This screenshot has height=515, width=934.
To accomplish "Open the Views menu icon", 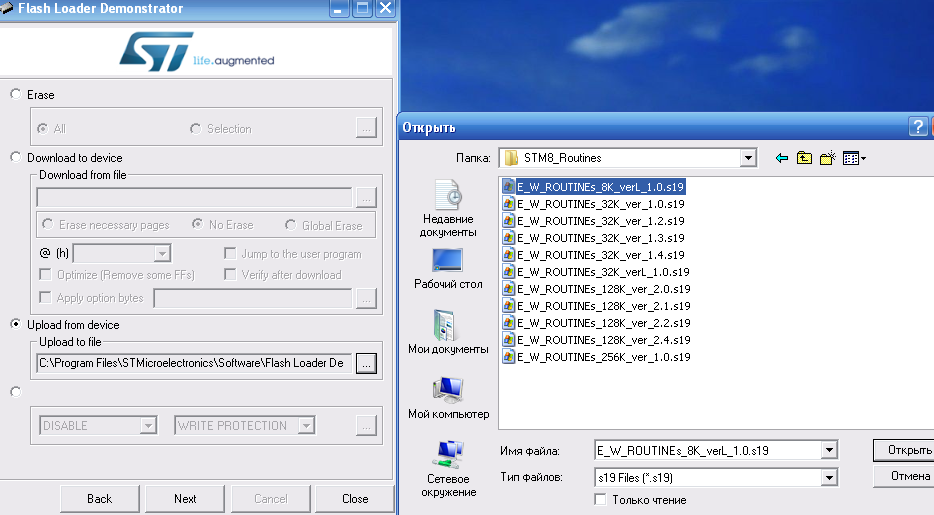I will [x=853, y=158].
